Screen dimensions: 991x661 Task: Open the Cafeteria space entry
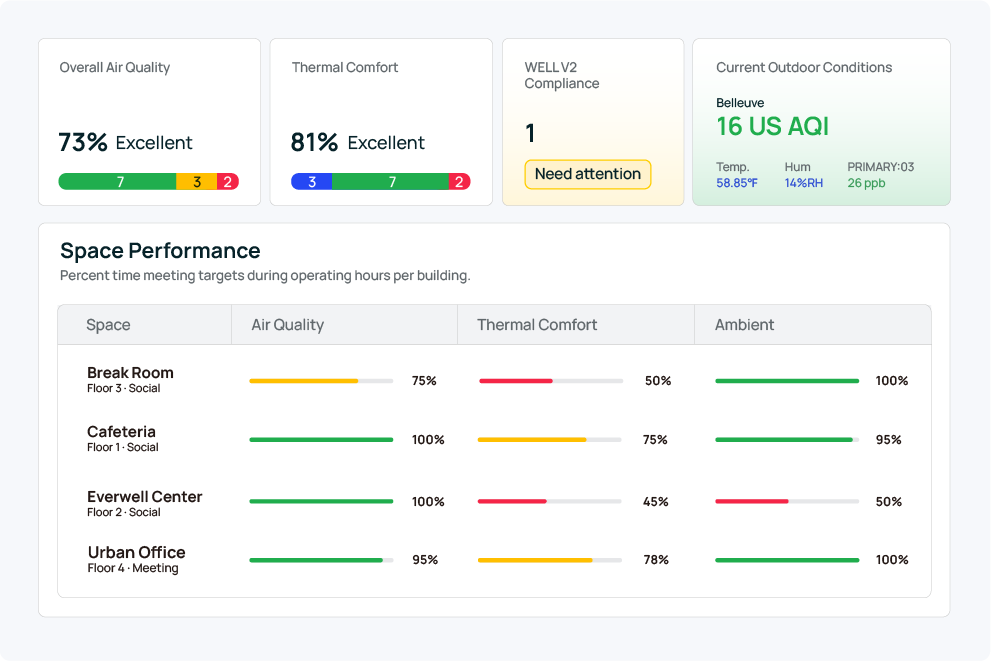pyautogui.click(x=121, y=432)
